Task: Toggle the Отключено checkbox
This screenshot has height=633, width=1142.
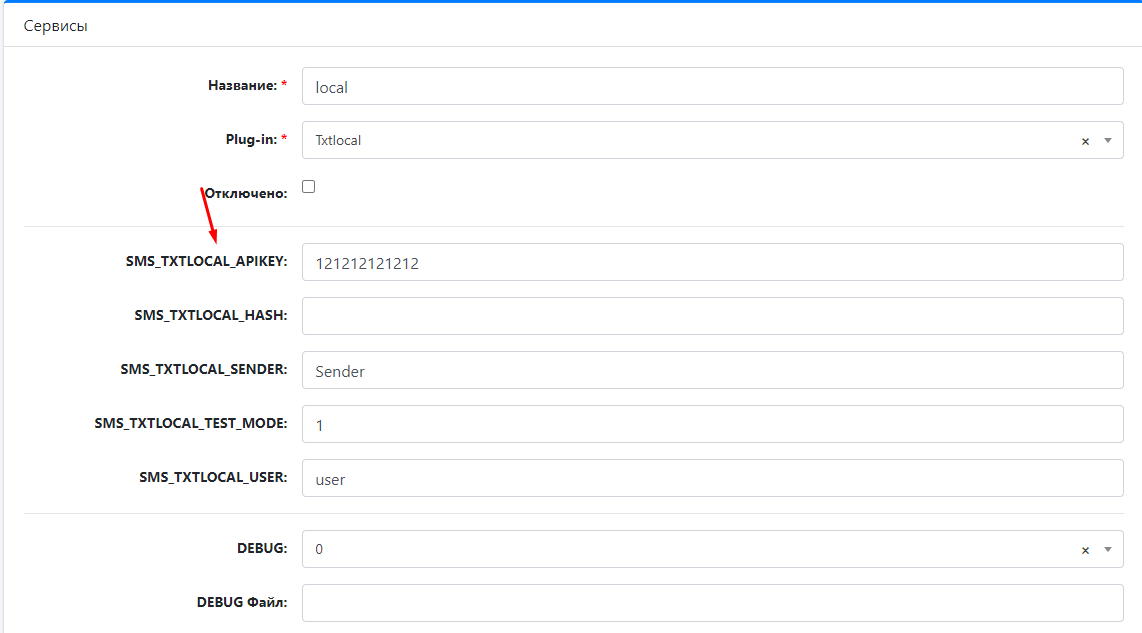Action: point(309,186)
